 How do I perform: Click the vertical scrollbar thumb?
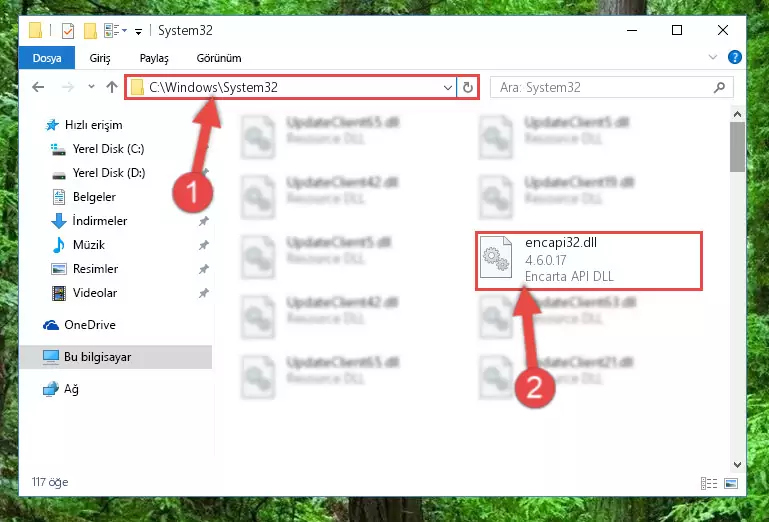click(x=737, y=147)
